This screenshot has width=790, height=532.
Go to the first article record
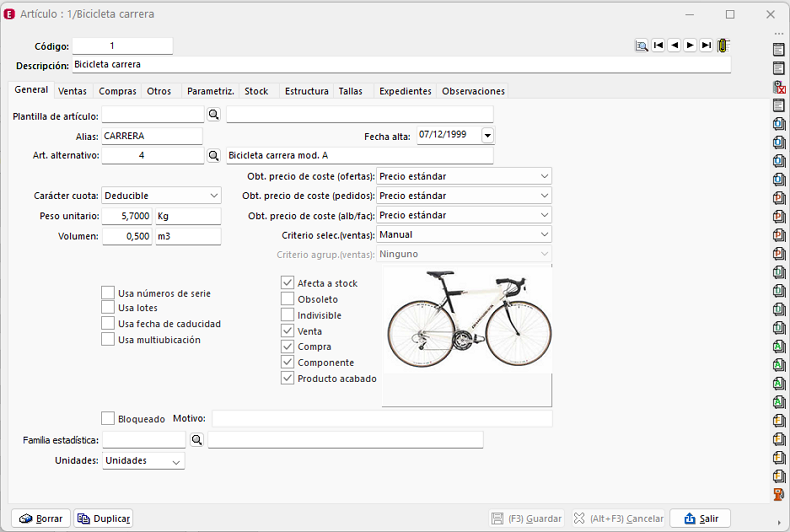[x=658, y=45]
